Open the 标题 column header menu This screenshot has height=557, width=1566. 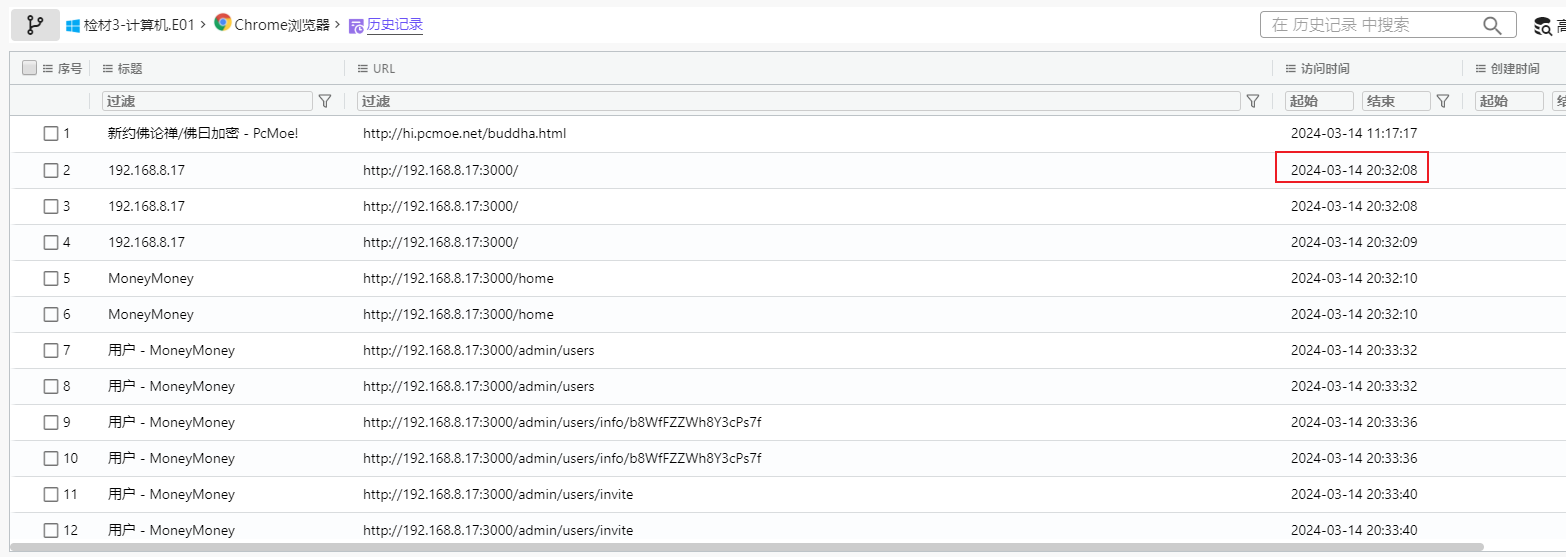point(108,68)
